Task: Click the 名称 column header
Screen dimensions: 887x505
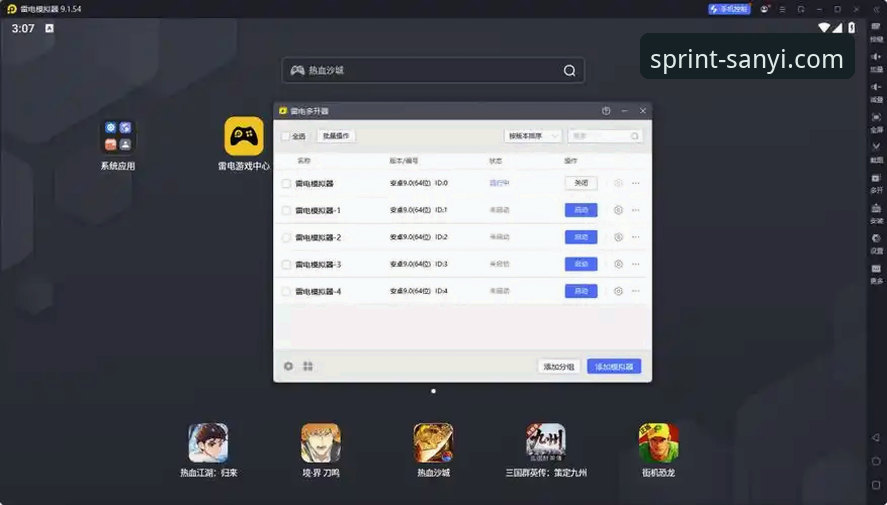Action: (x=304, y=161)
